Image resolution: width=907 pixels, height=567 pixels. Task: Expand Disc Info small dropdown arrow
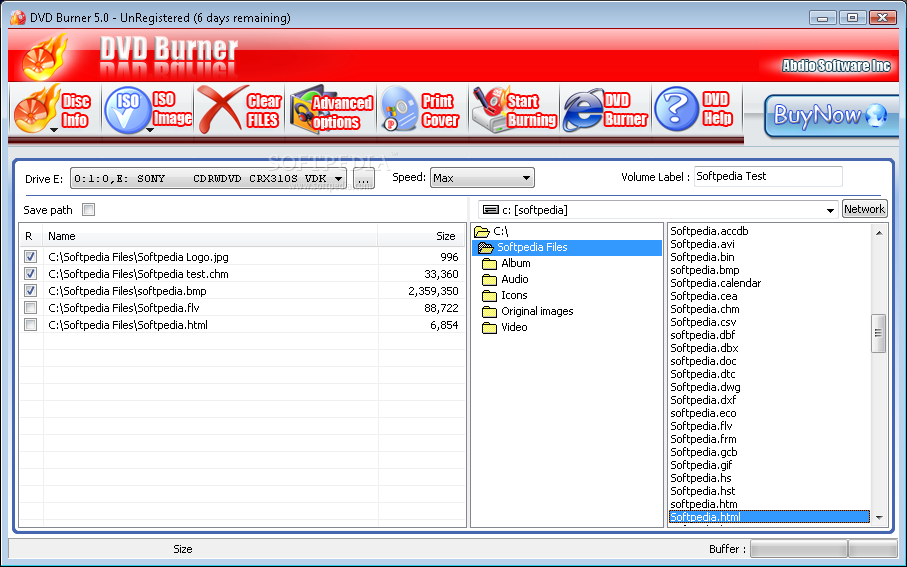[x=54, y=130]
